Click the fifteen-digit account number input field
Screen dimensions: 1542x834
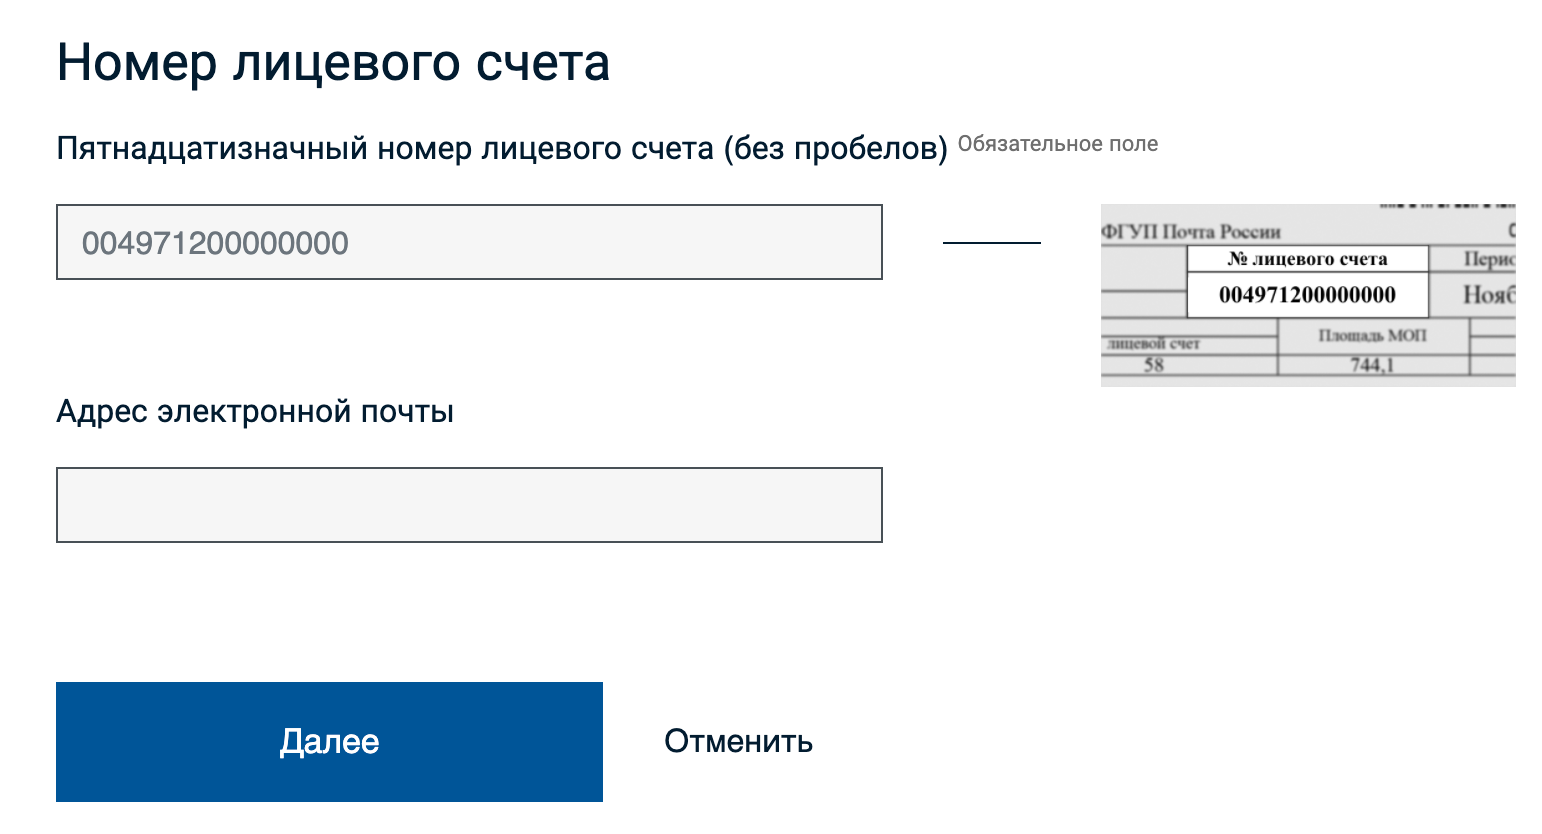click(468, 242)
